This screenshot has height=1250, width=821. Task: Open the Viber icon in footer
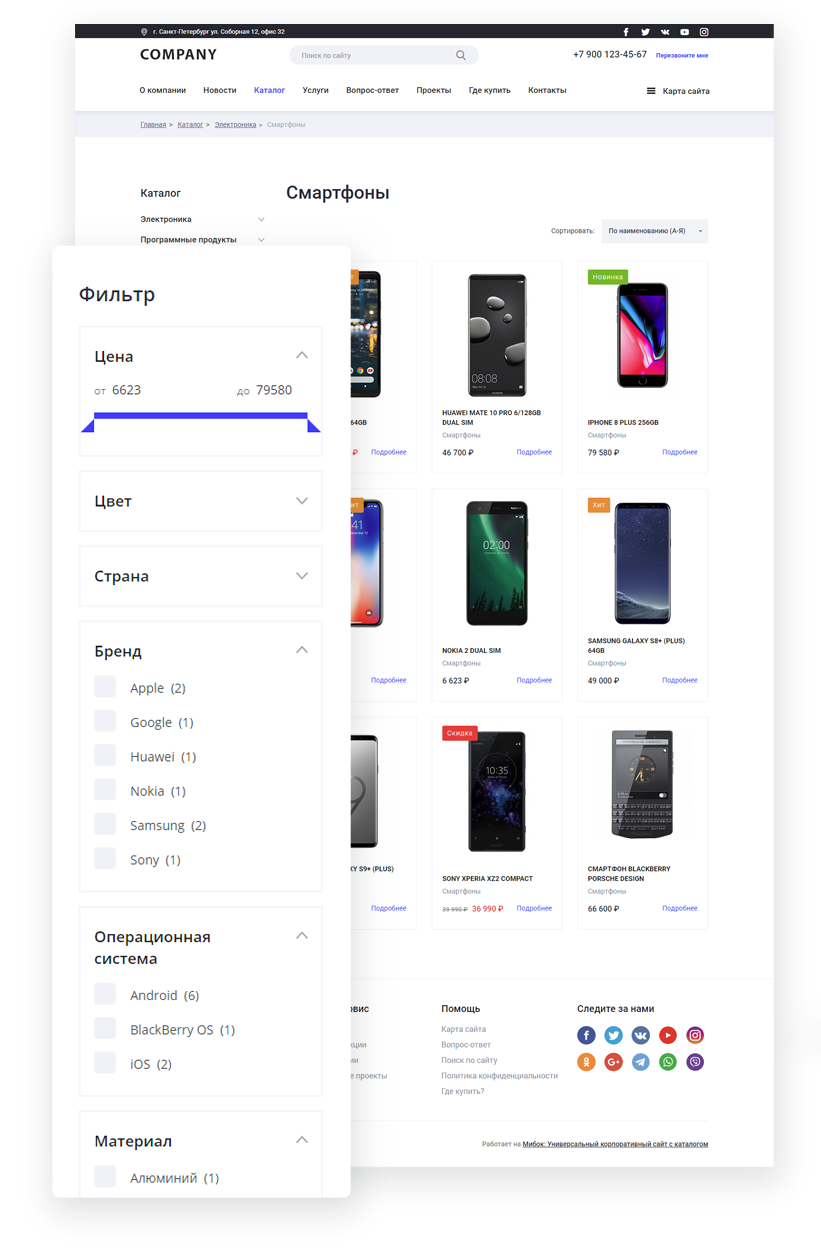[x=695, y=1062]
